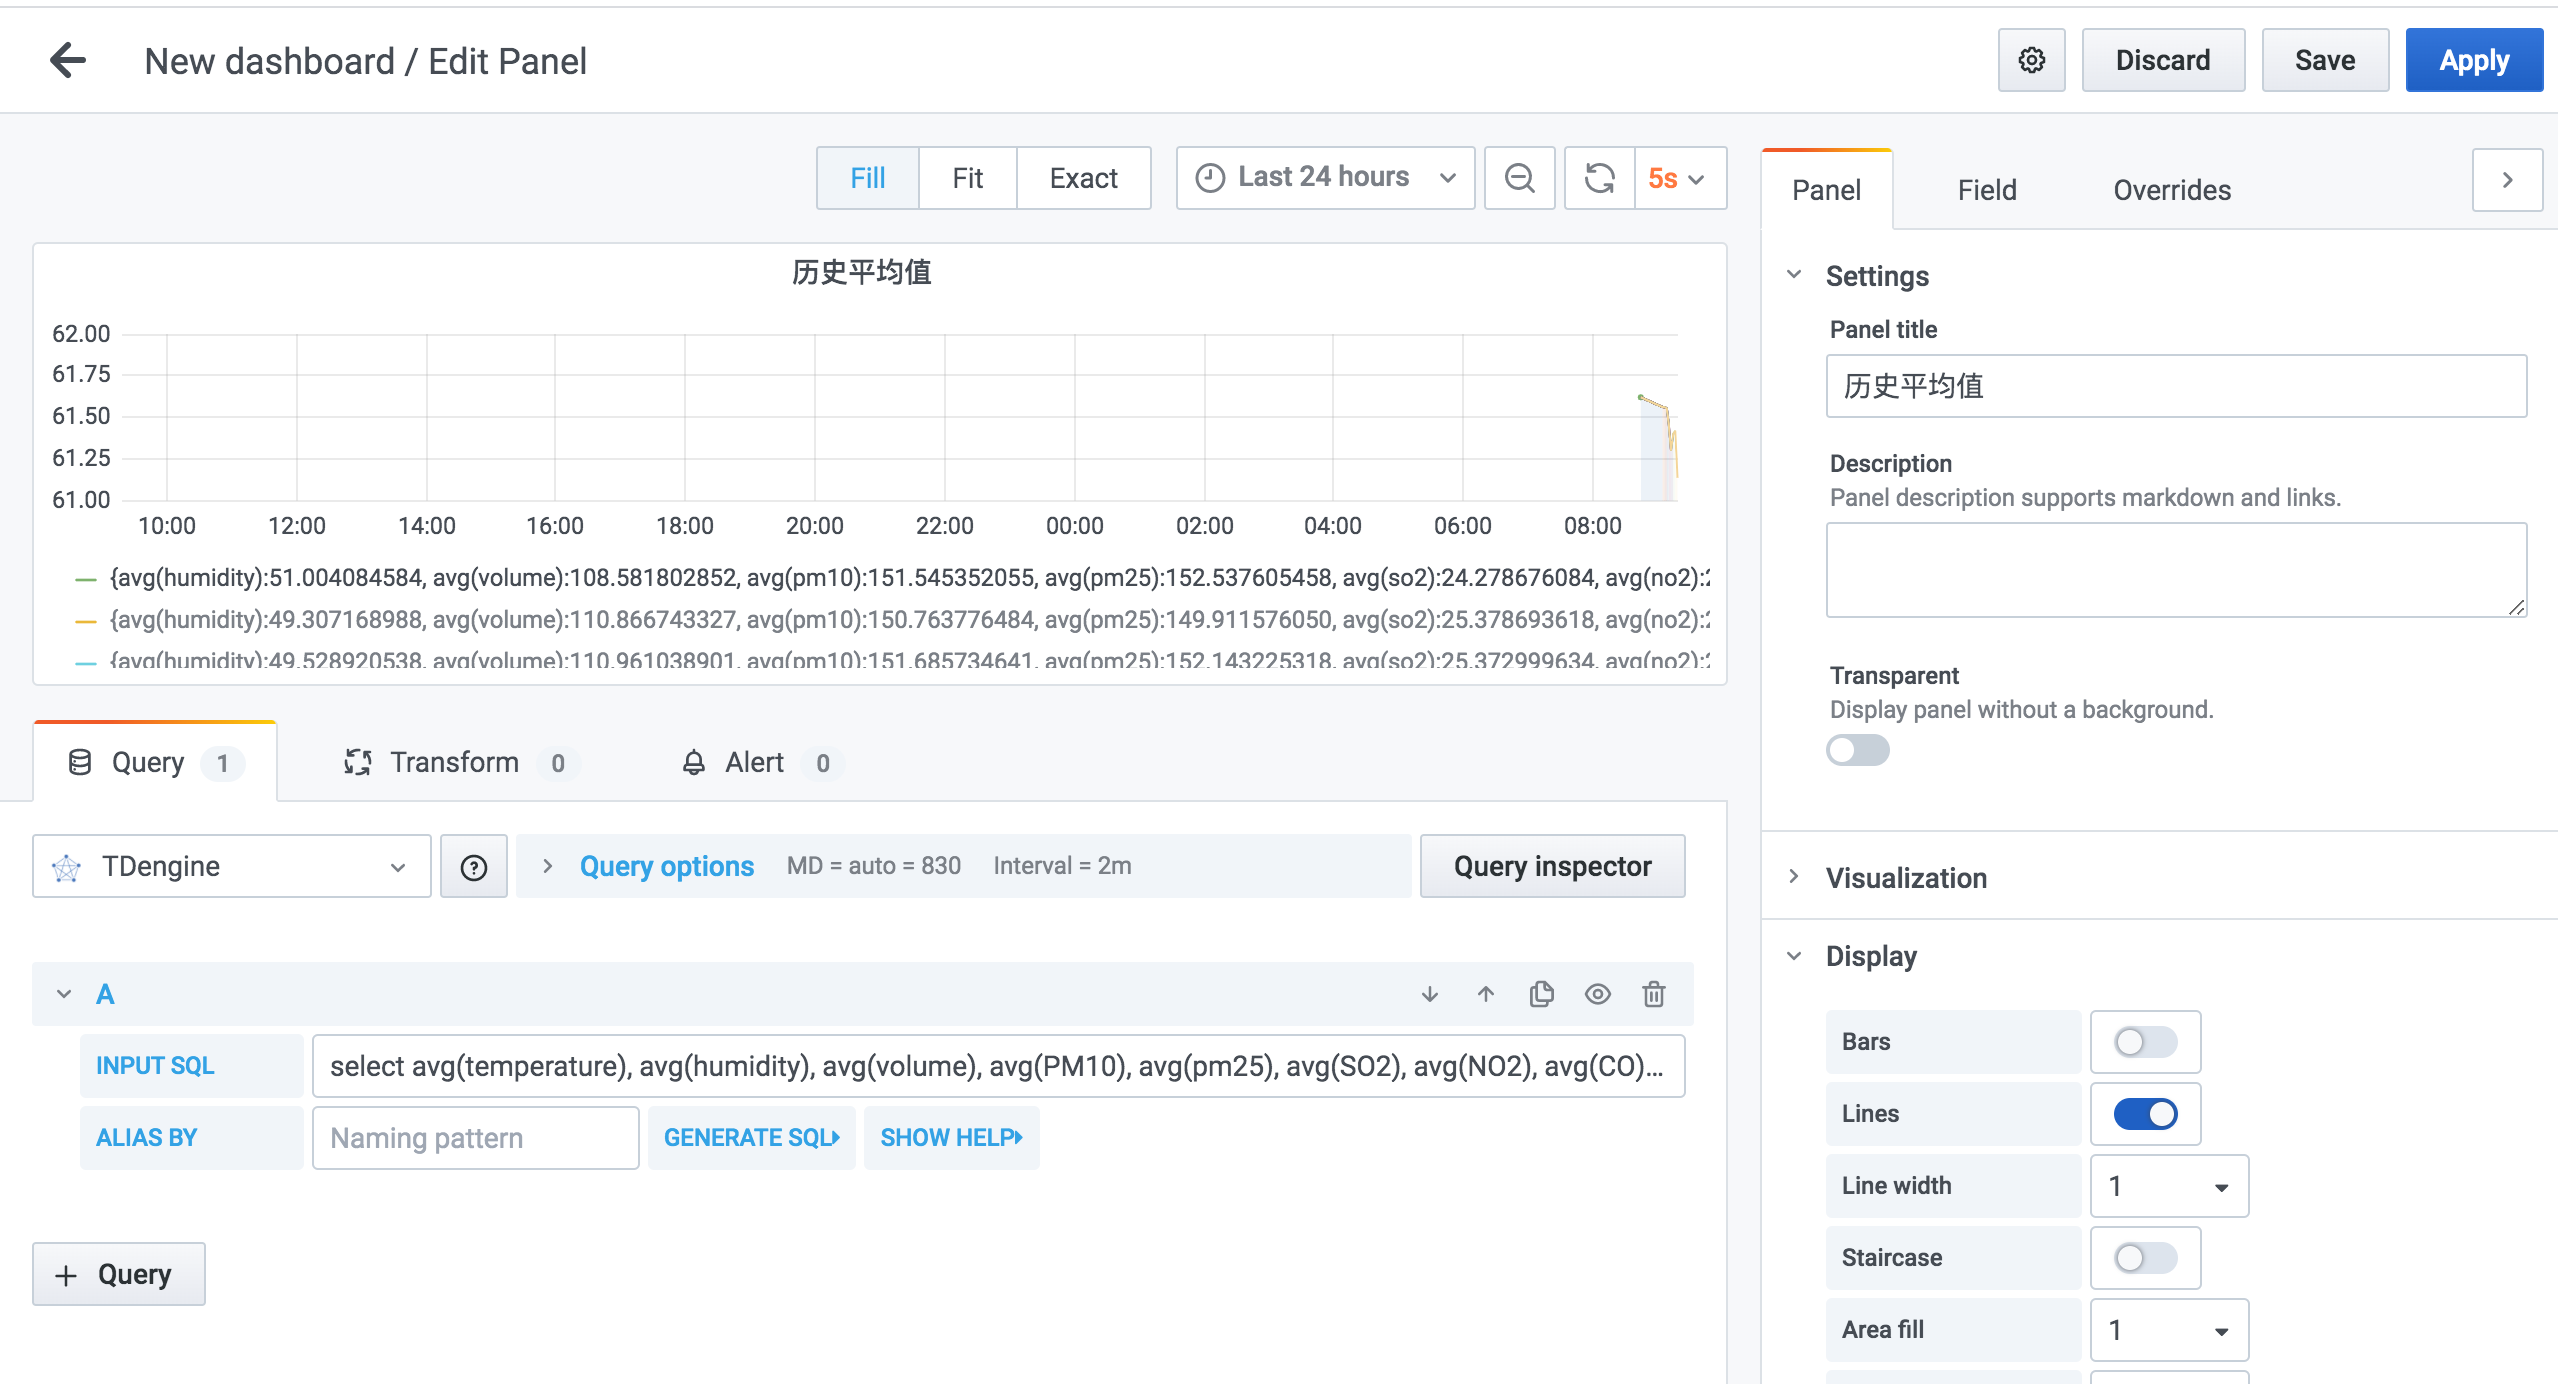This screenshot has height=1384, width=2558.
Task: Click the Panel title input field
Action: click(x=2175, y=386)
